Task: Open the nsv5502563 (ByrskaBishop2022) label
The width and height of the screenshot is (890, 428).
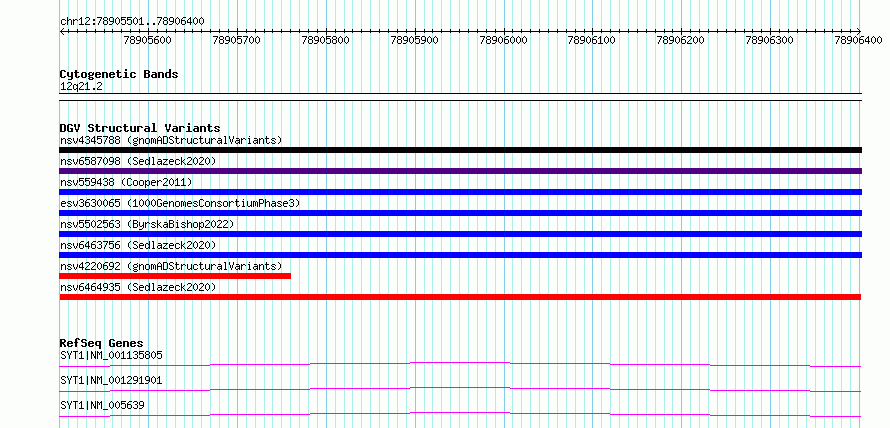Action: click(x=147, y=224)
